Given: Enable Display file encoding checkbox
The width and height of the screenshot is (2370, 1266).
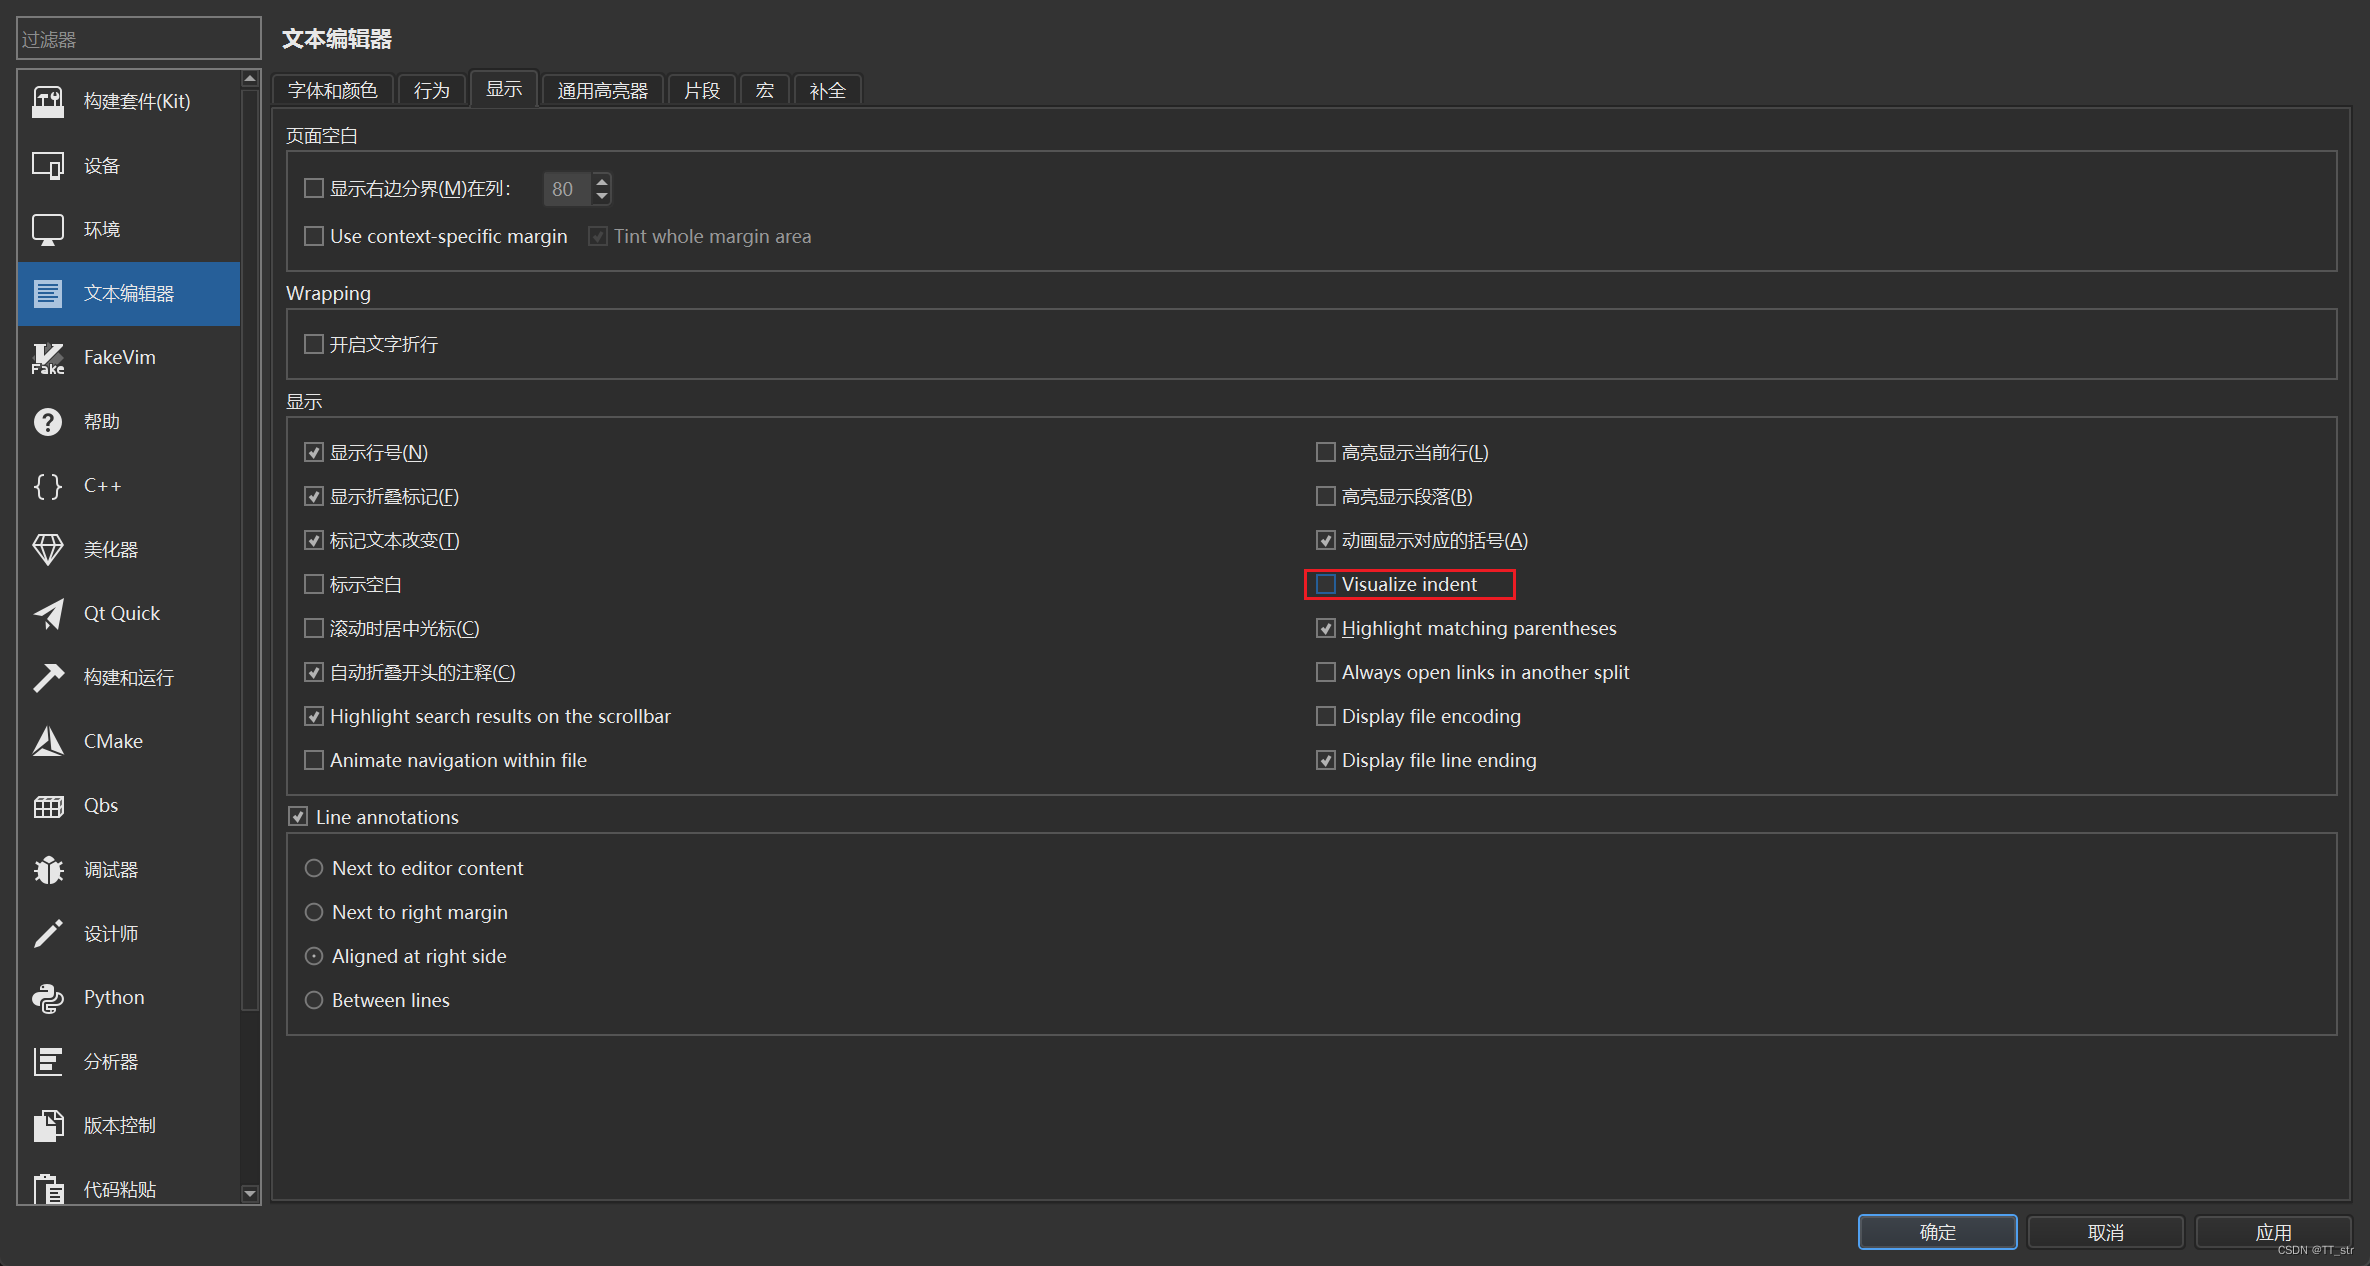Looking at the screenshot, I should [1326, 716].
